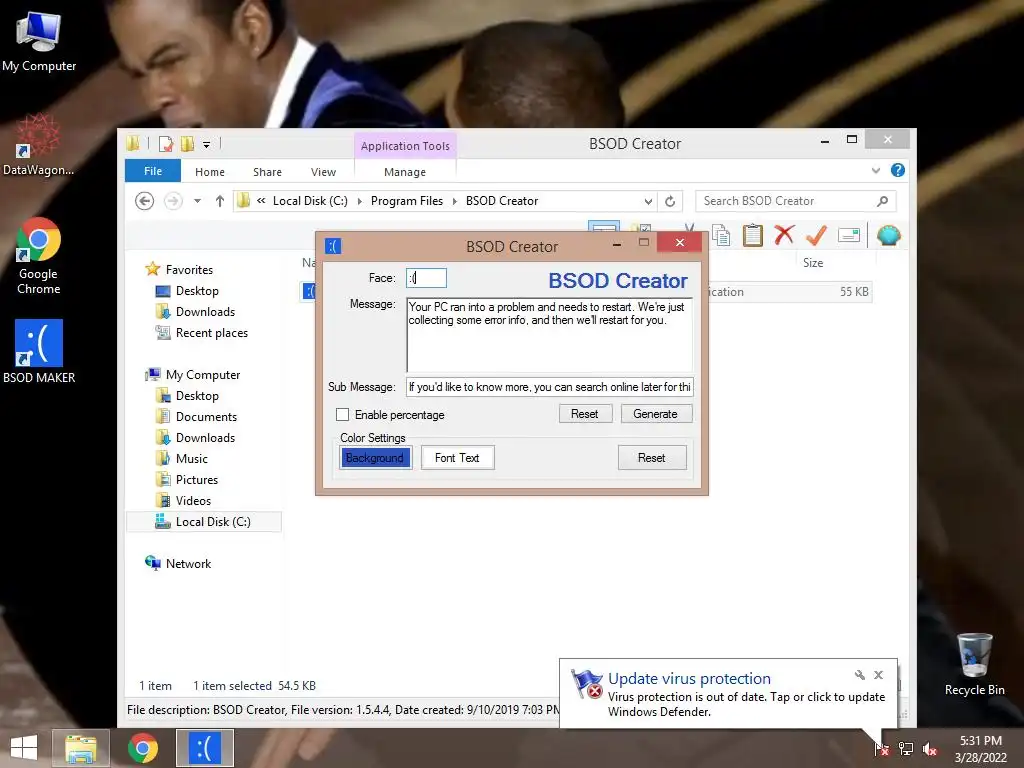Open the BSOD MAKER desktop shortcut
1024x768 pixels.
point(39,351)
